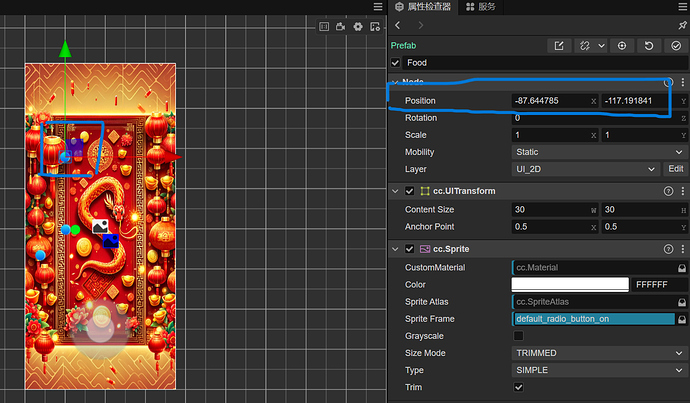Edit the Rotation value field
690x403 pixels.
(599, 118)
